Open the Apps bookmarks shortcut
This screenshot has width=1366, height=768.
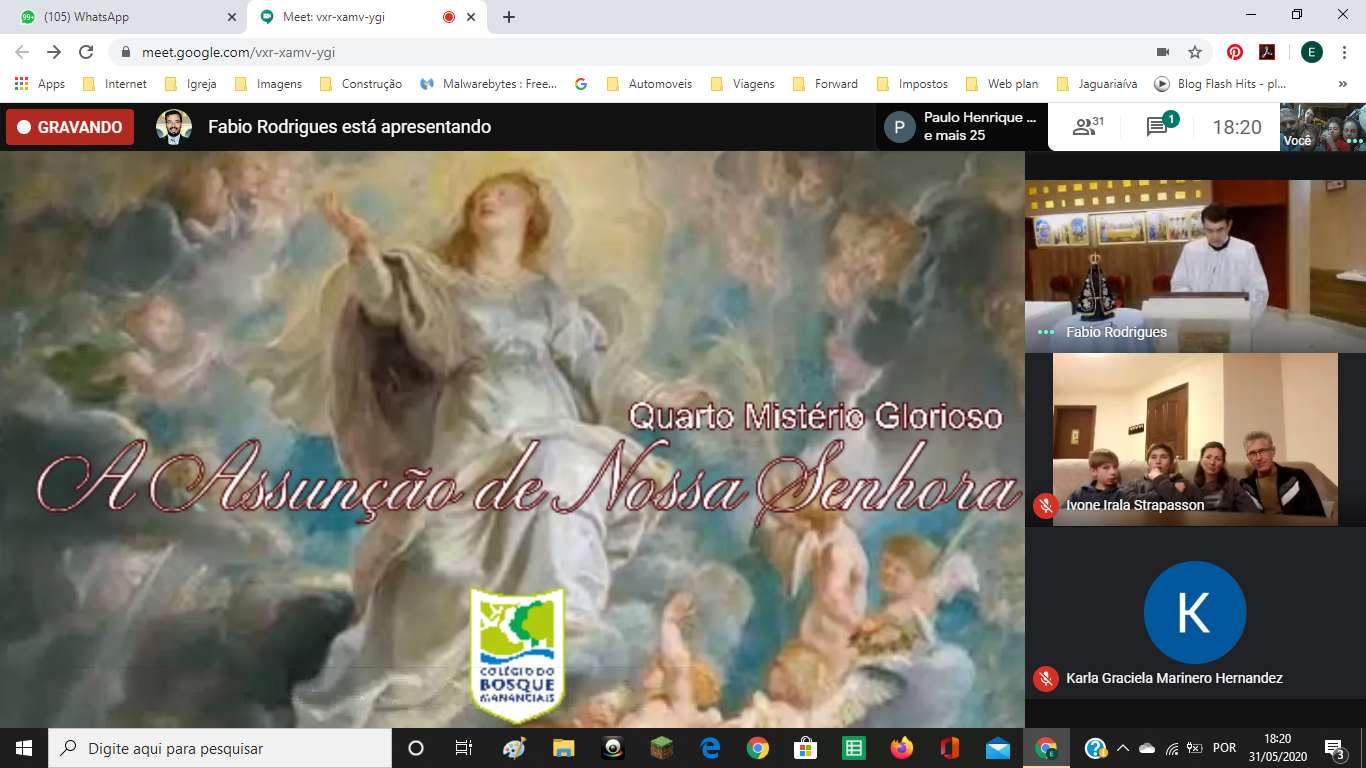[x=40, y=84]
